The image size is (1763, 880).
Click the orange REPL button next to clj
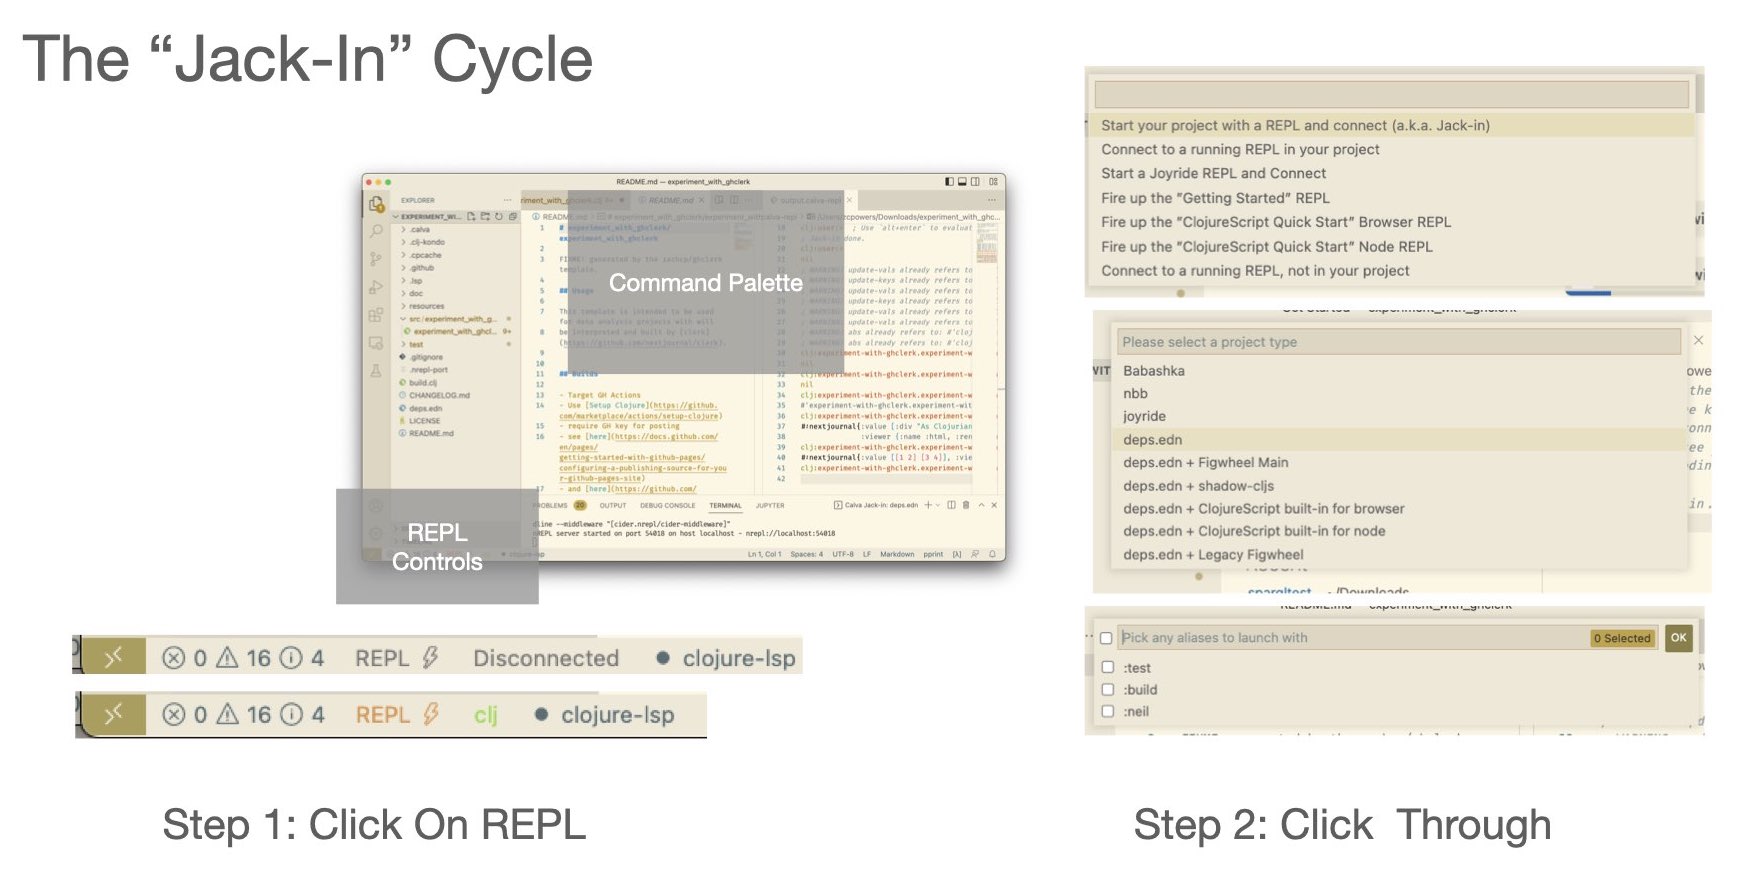[x=397, y=714]
